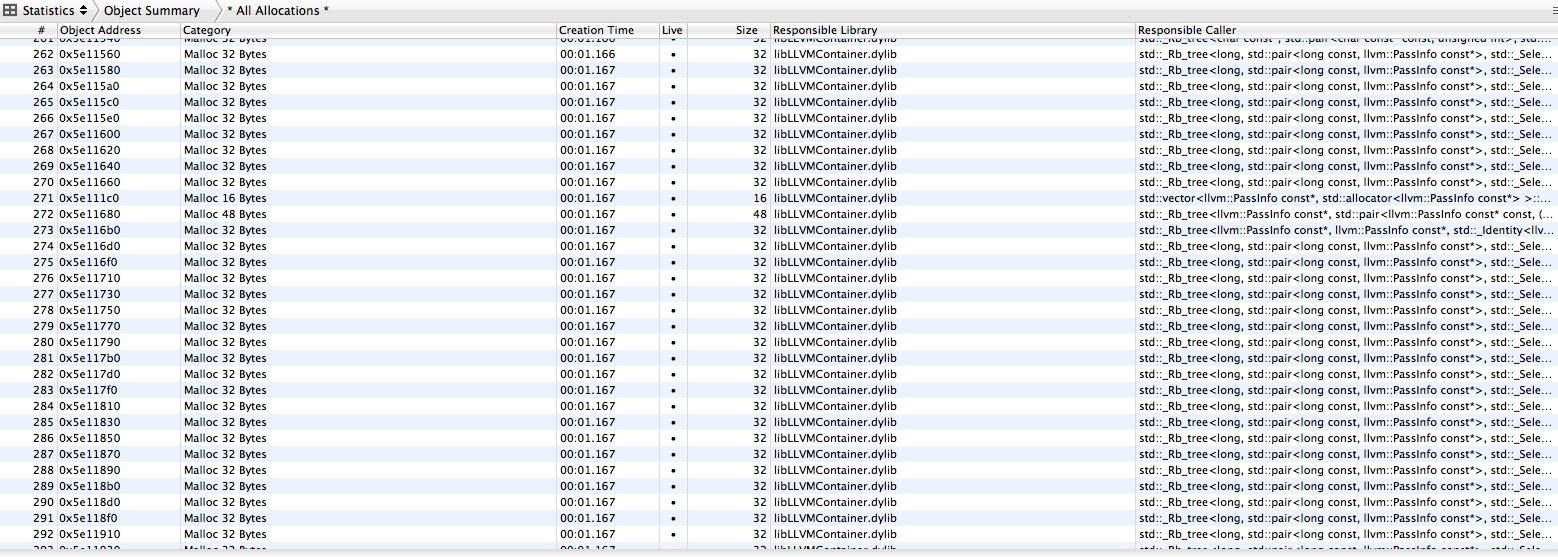
Task: Select row with address 0x5e117d0
Action: tap(779, 374)
